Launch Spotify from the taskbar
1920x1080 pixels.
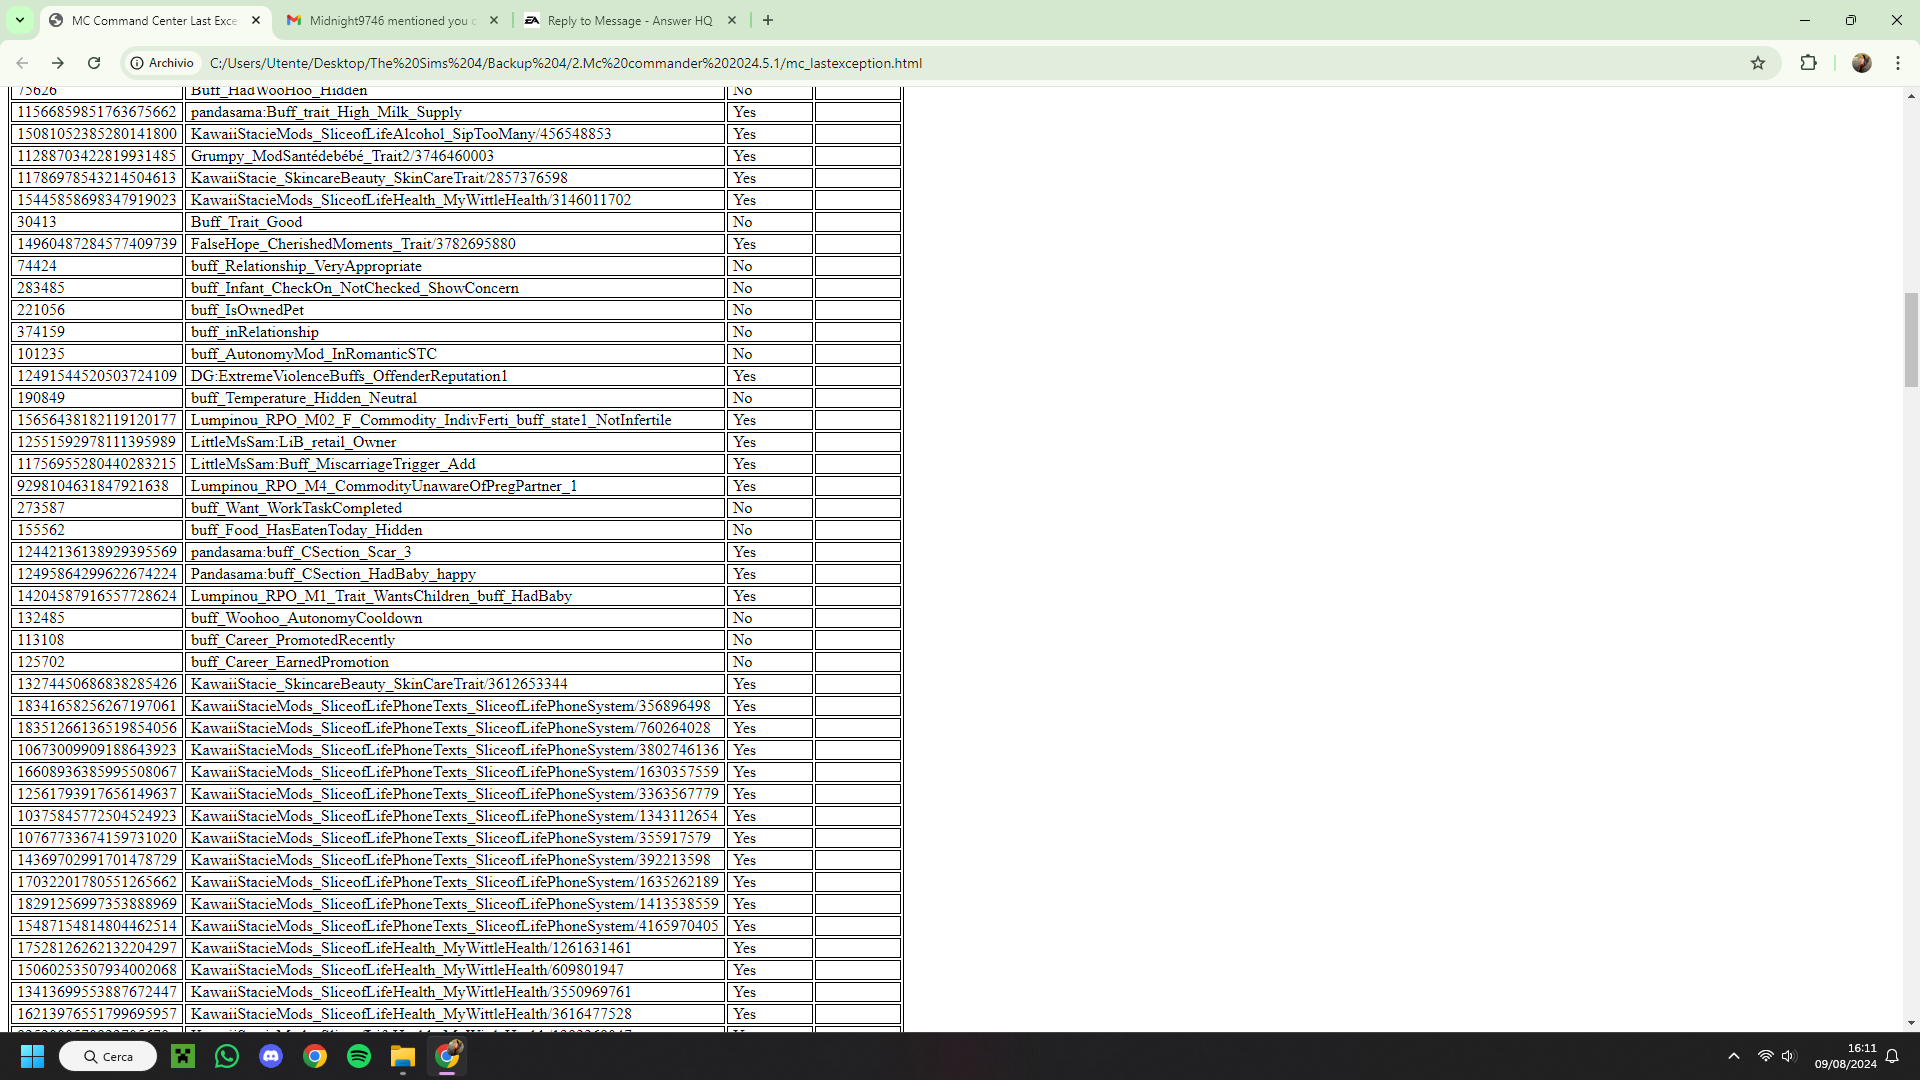(x=358, y=1056)
